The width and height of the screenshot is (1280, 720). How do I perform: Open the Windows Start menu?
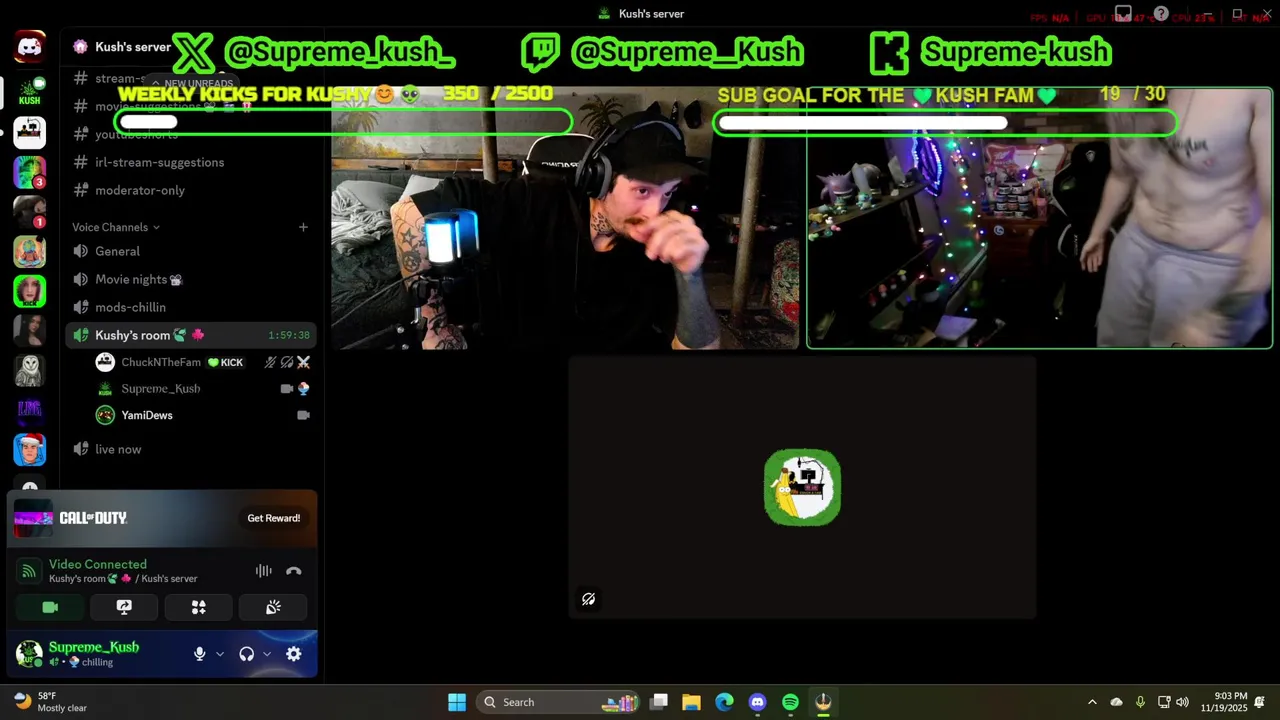coord(457,702)
